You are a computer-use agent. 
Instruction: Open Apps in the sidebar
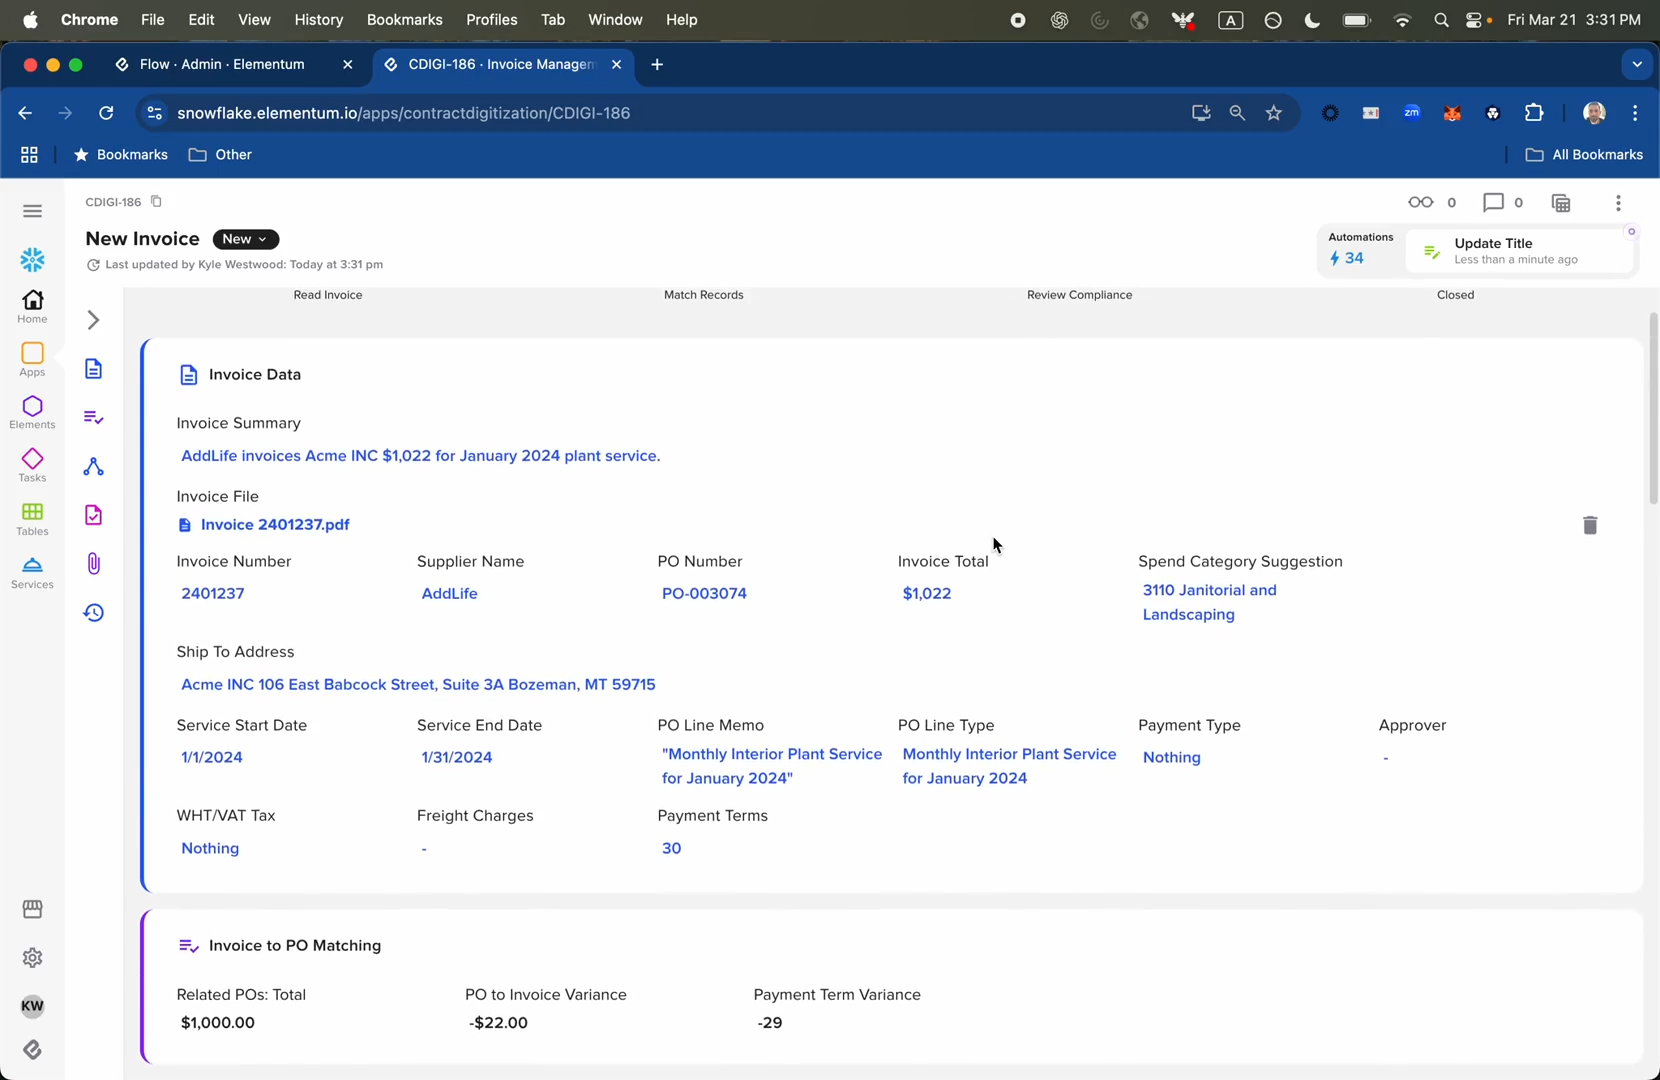point(32,360)
